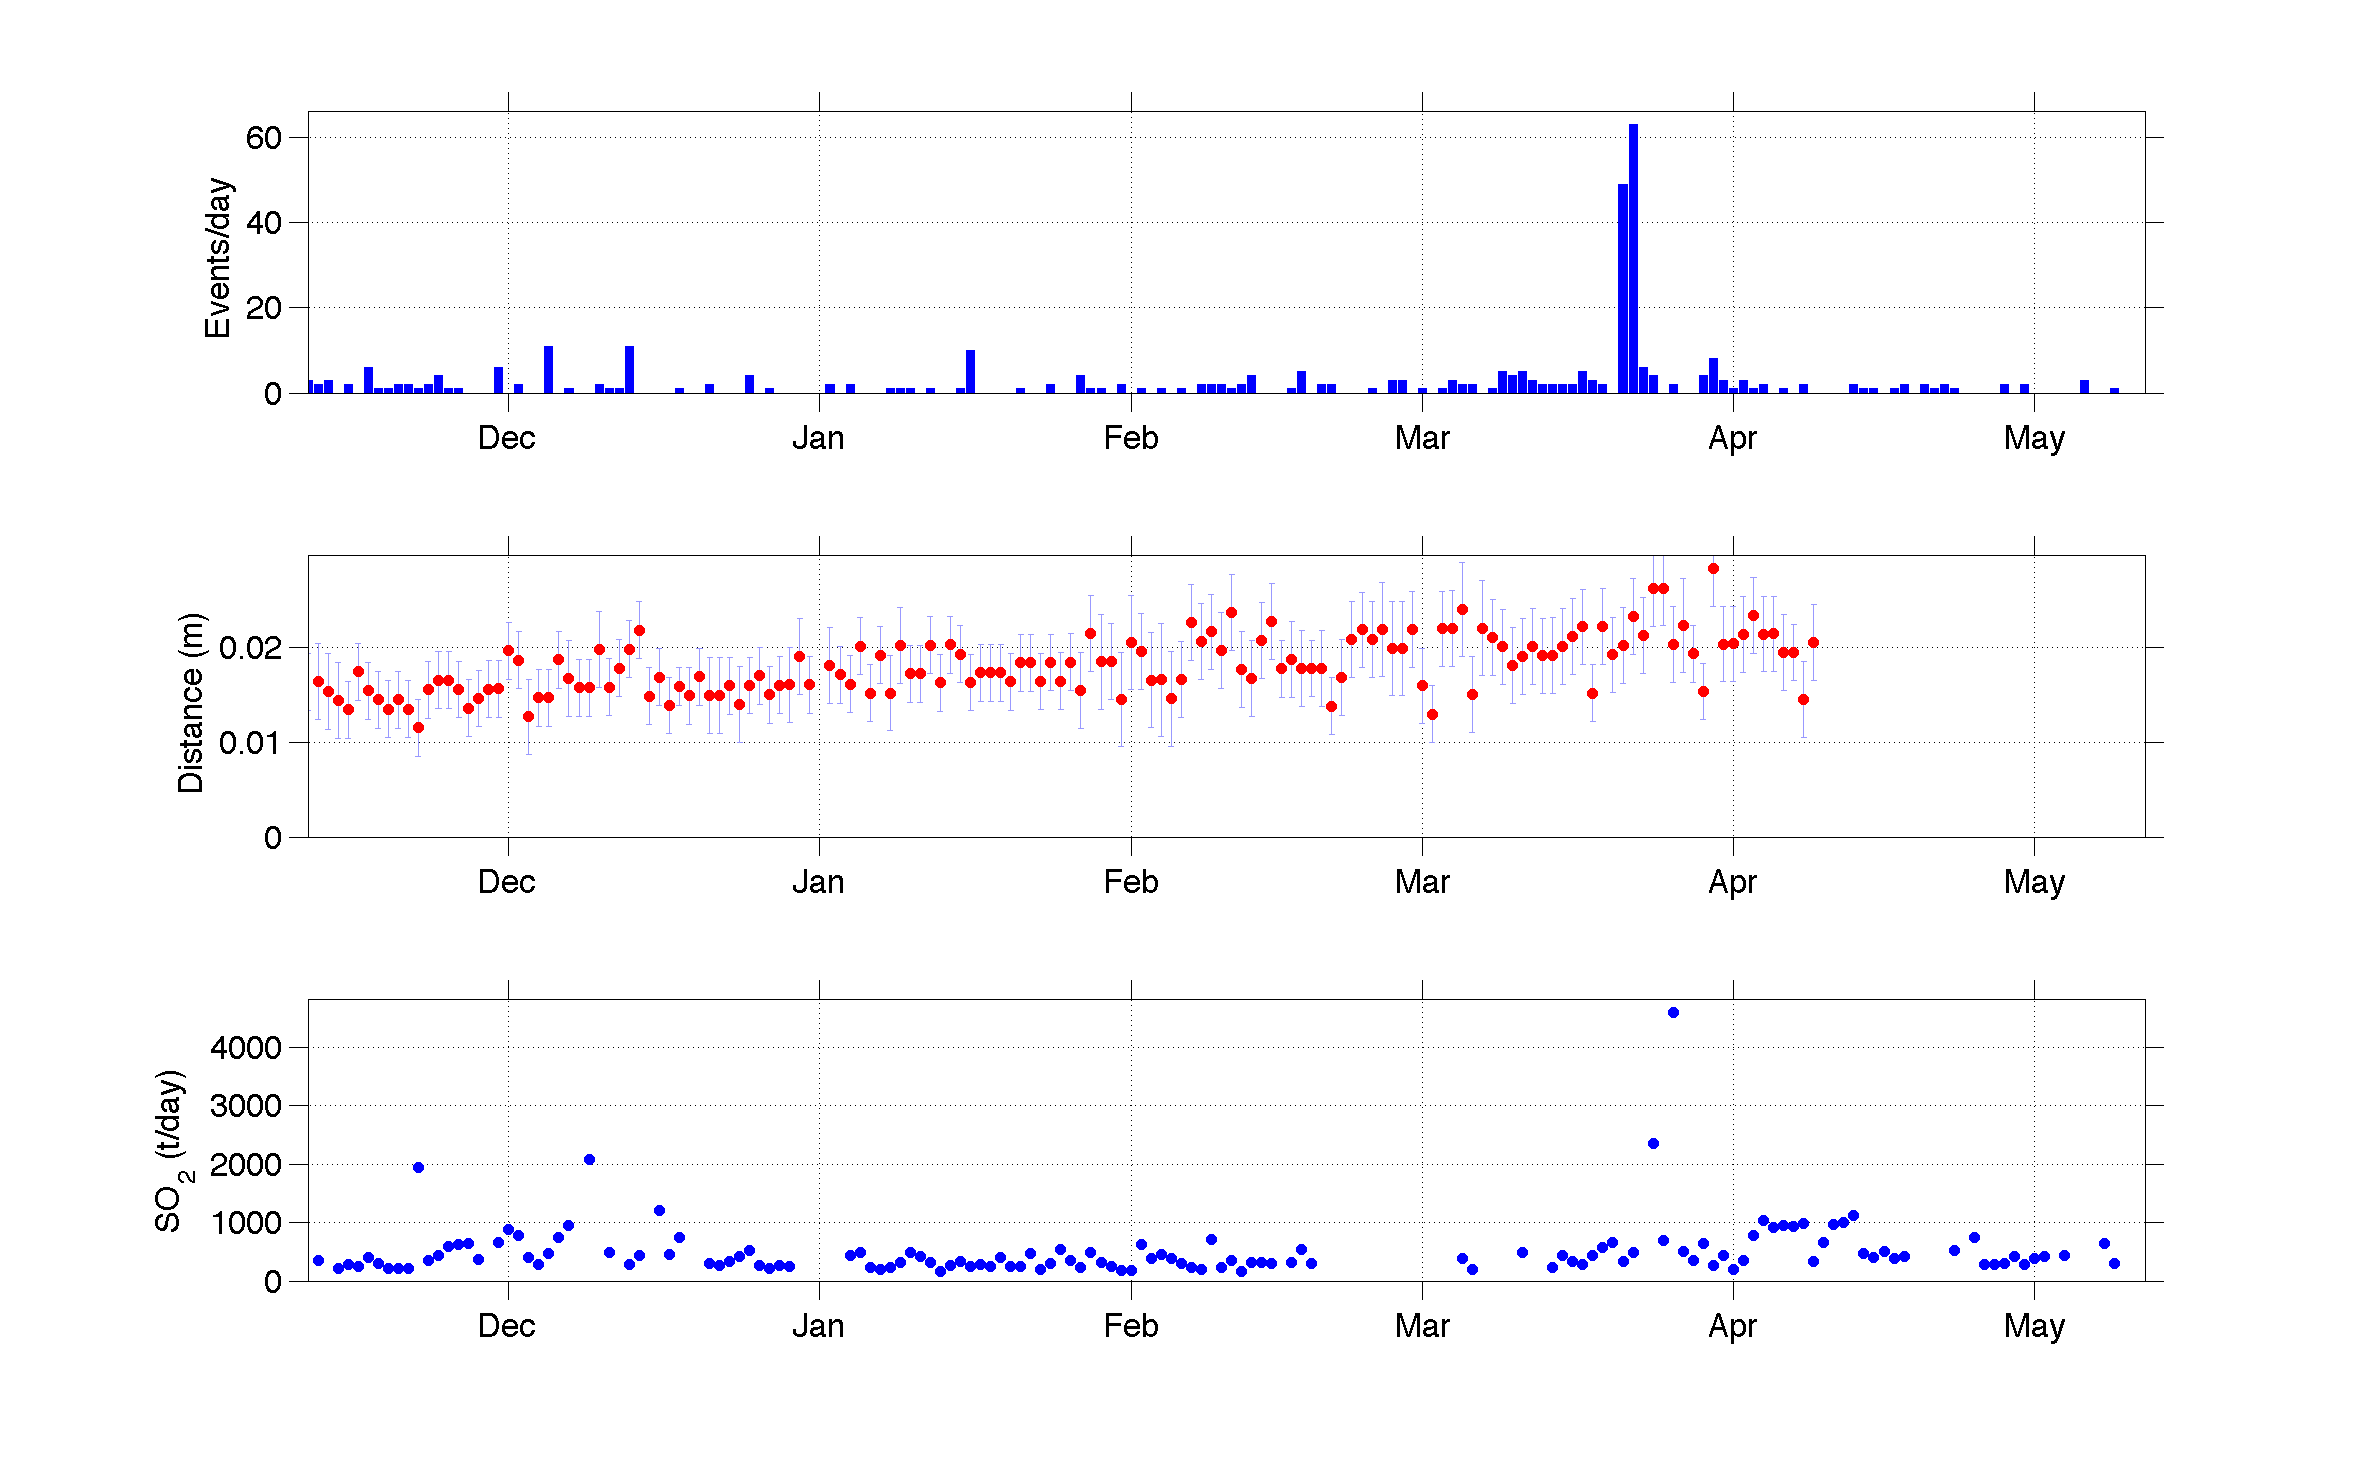
Task: Click 'Mar' label under the Distance plot
Action: [x=1422, y=882]
